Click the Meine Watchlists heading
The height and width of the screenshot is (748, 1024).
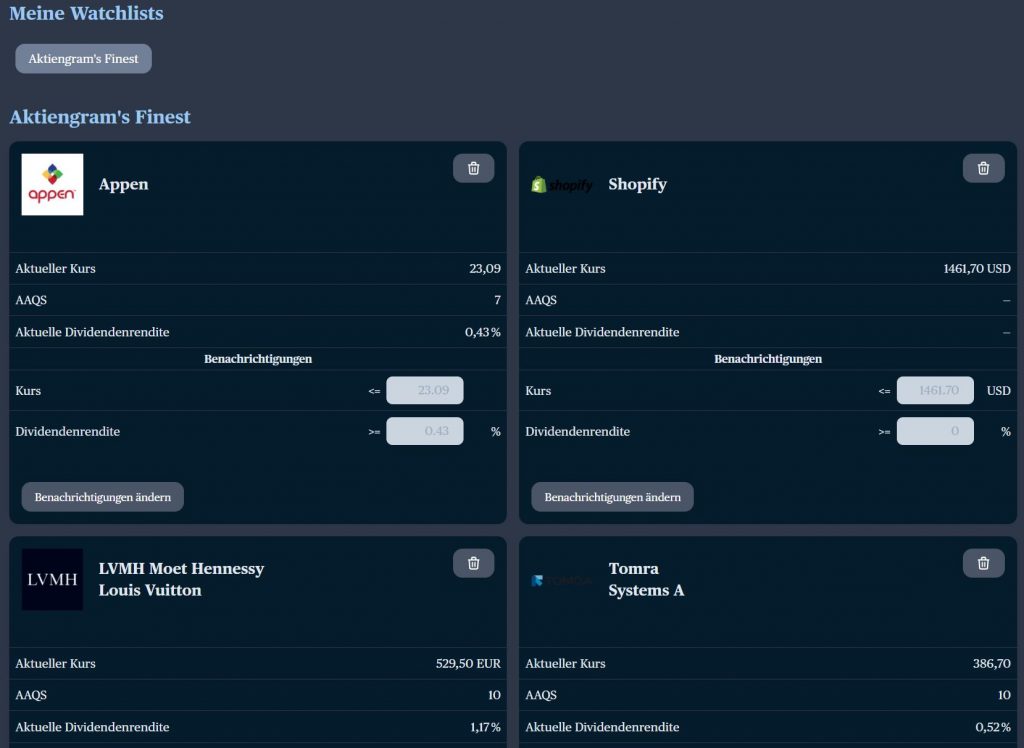point(86,13)
